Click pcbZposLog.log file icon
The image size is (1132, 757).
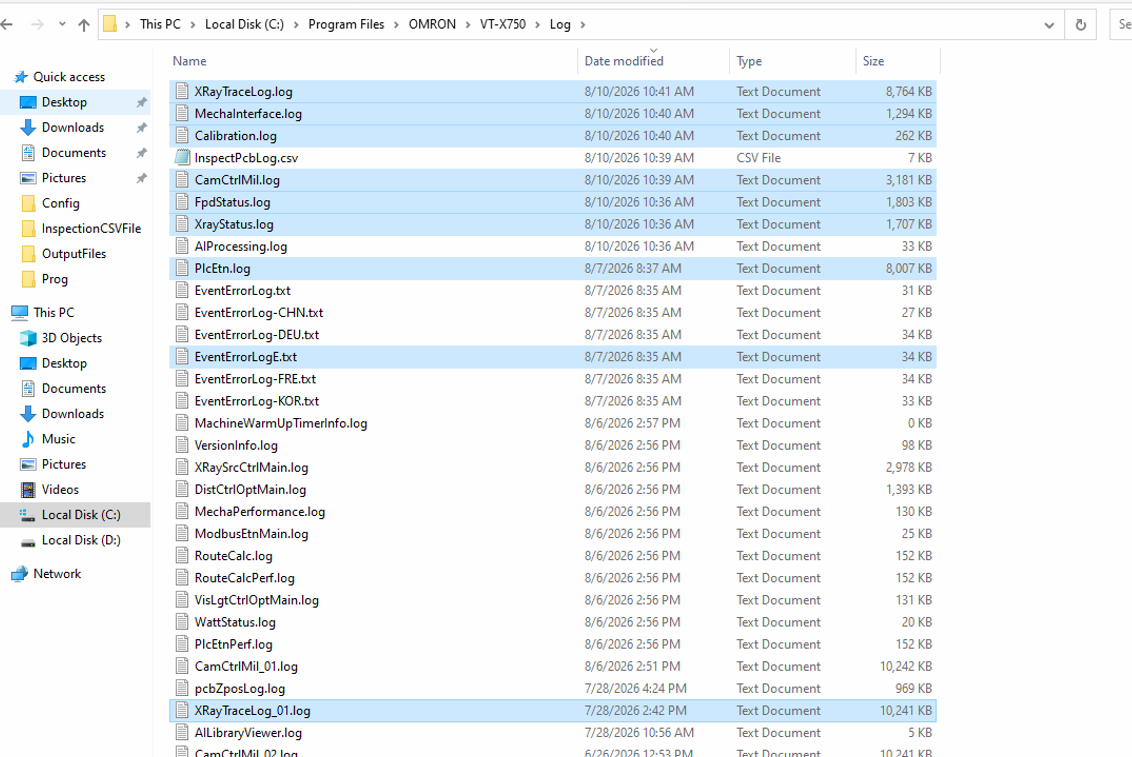[x=182, y=688]
